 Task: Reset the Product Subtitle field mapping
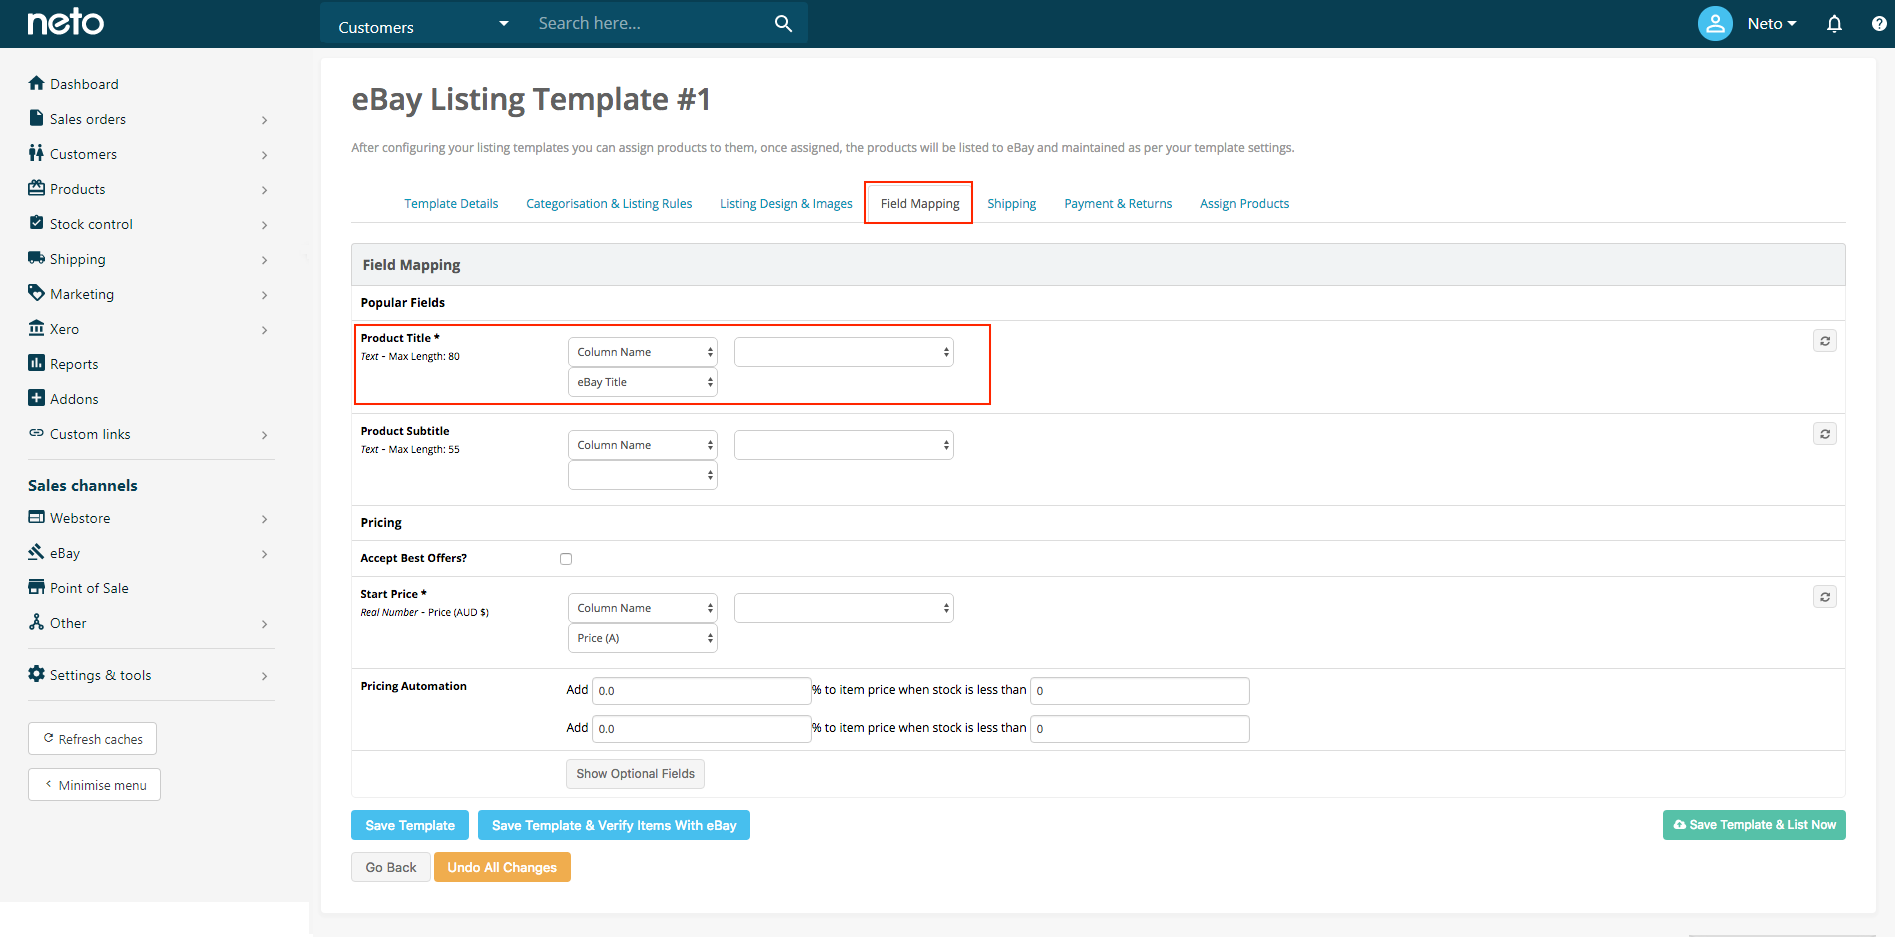click(x=1825, y=434)
